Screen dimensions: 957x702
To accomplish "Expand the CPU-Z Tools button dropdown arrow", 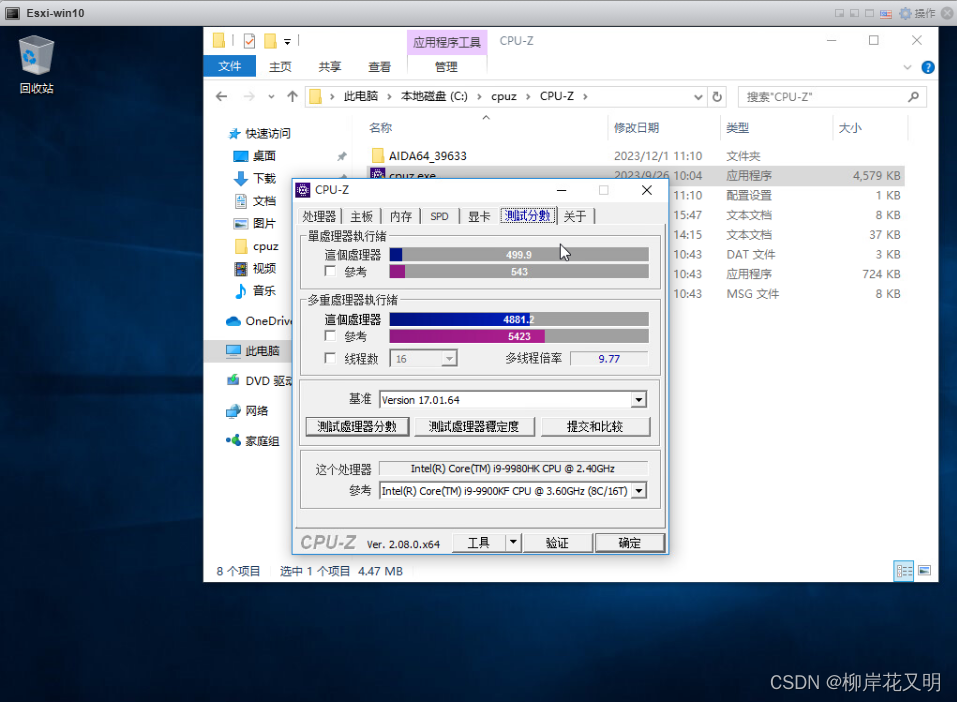I will (x=513, y=542).
